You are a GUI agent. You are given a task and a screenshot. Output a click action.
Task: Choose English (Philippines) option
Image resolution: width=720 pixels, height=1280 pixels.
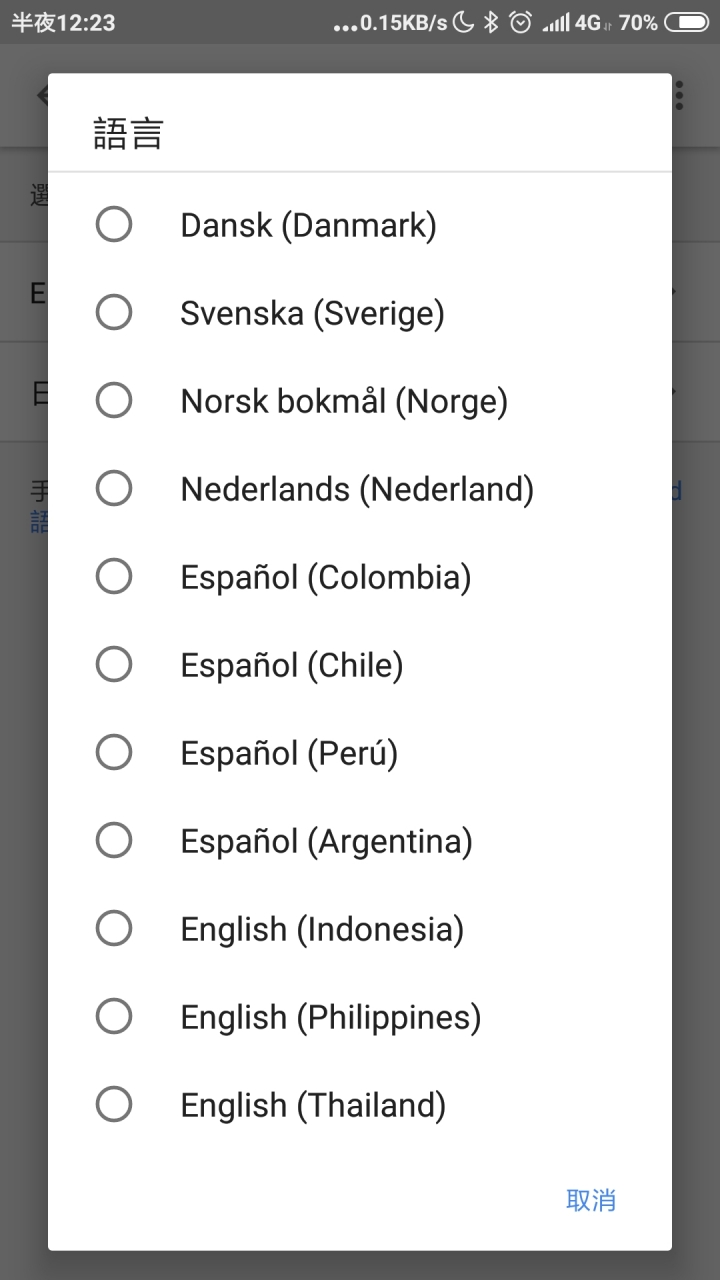(x=360, y=1017)
